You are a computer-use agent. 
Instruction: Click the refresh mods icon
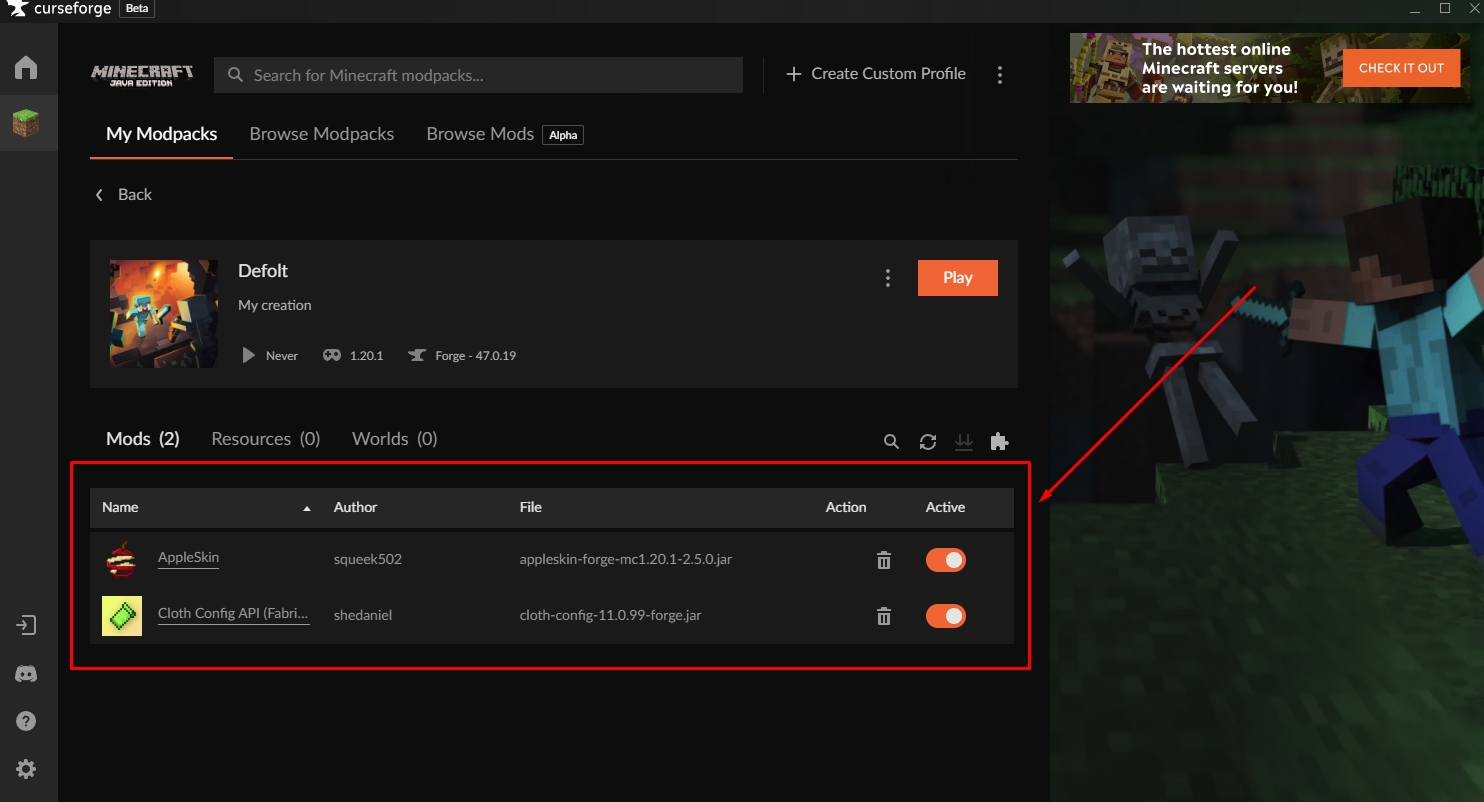pyautogui.click(x=928, y=441)
